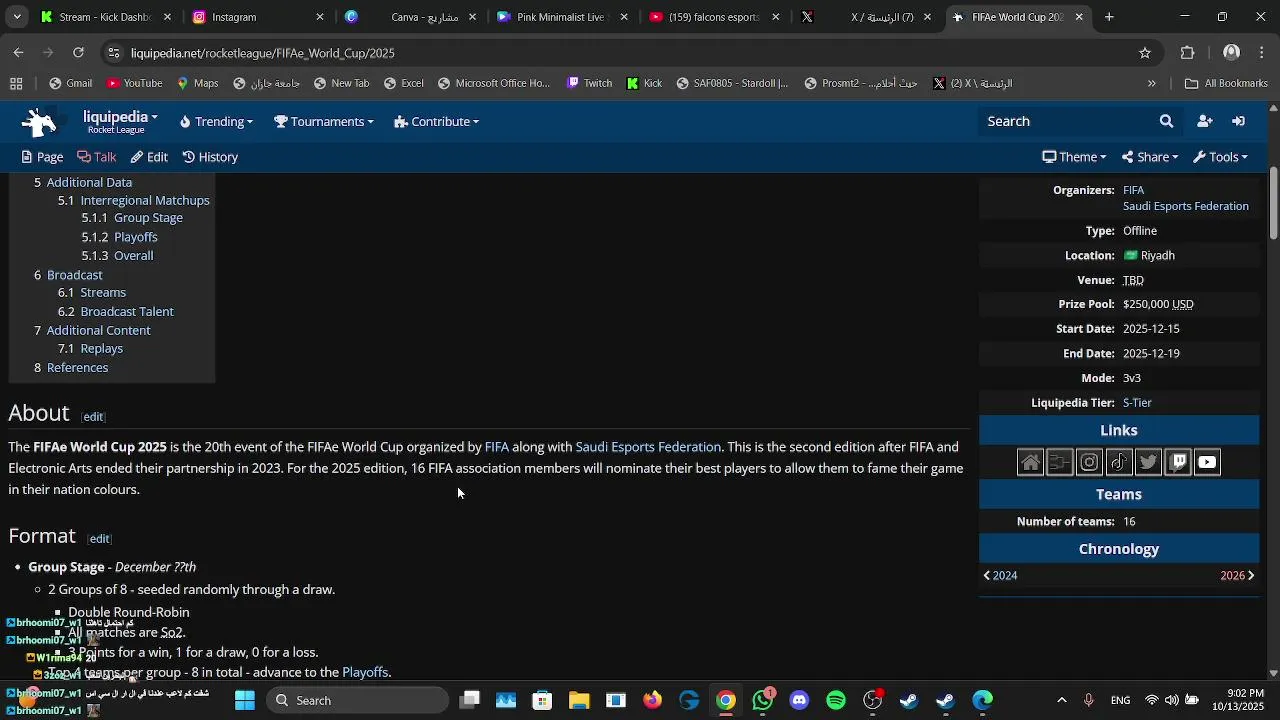Open the S-Tier Liquipedia Tier link

[x=1137, y=403]
